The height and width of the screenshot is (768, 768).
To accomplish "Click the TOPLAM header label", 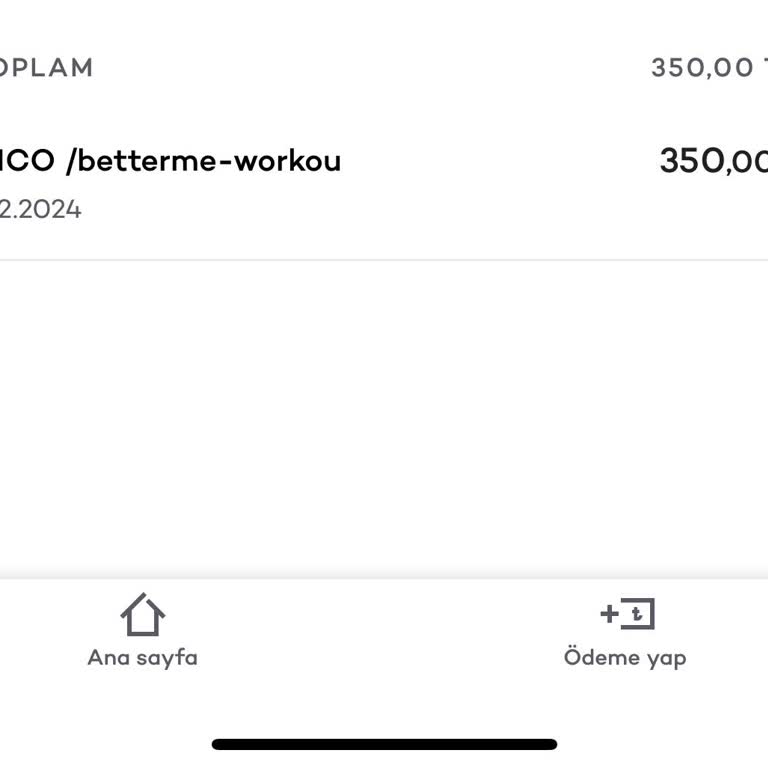I will (x=46, y=68).
